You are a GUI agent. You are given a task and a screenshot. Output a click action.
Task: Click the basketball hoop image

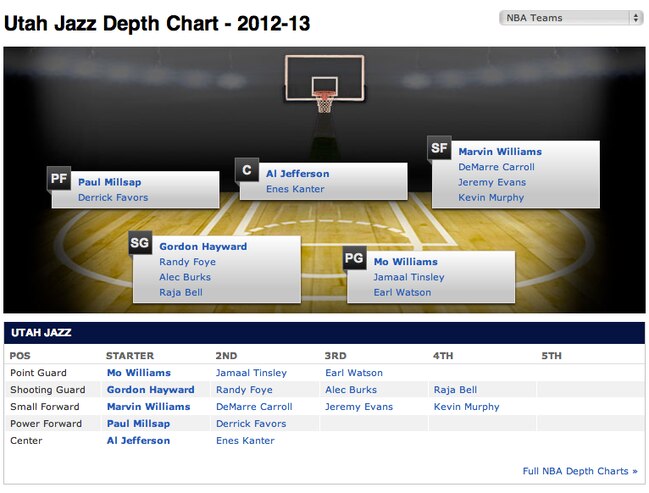[324, 84]
